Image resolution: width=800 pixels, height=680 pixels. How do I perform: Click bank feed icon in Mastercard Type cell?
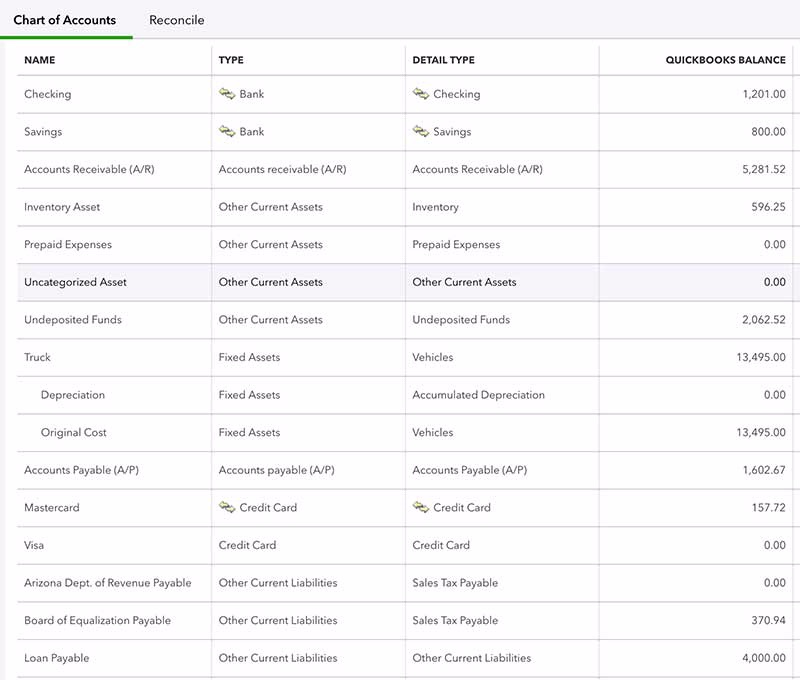pos(227,507)
